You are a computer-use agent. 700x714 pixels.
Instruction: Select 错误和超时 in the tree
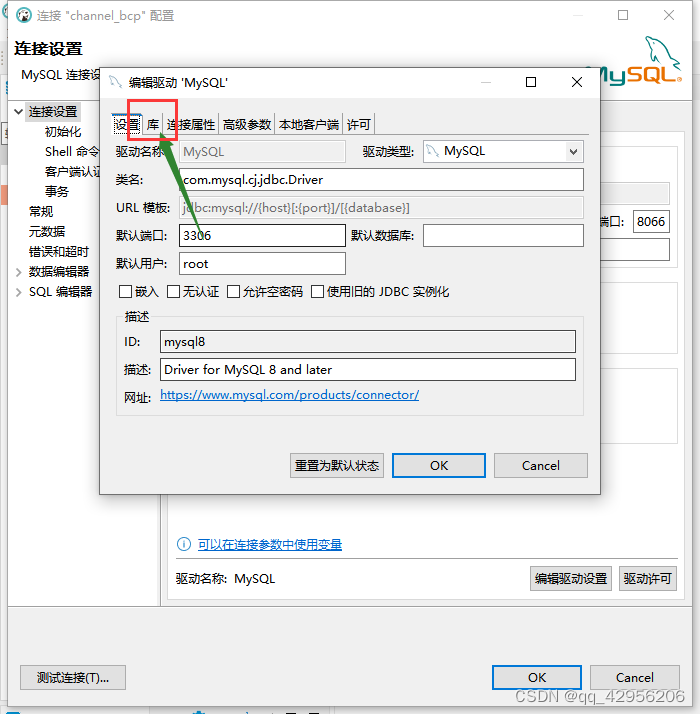click(x=59, y=251)
